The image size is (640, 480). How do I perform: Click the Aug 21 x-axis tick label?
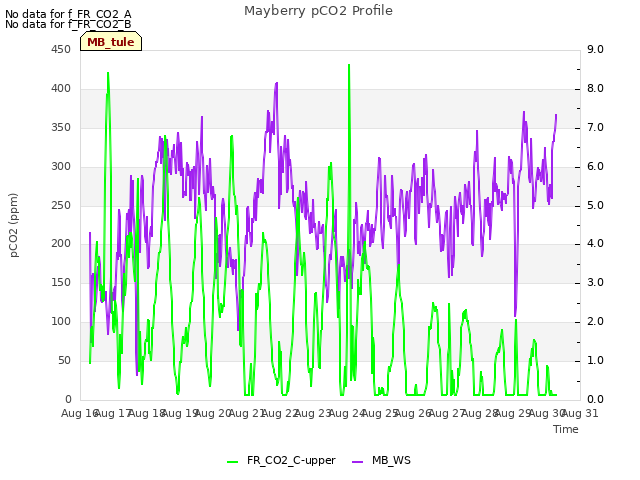click(247, 413)
